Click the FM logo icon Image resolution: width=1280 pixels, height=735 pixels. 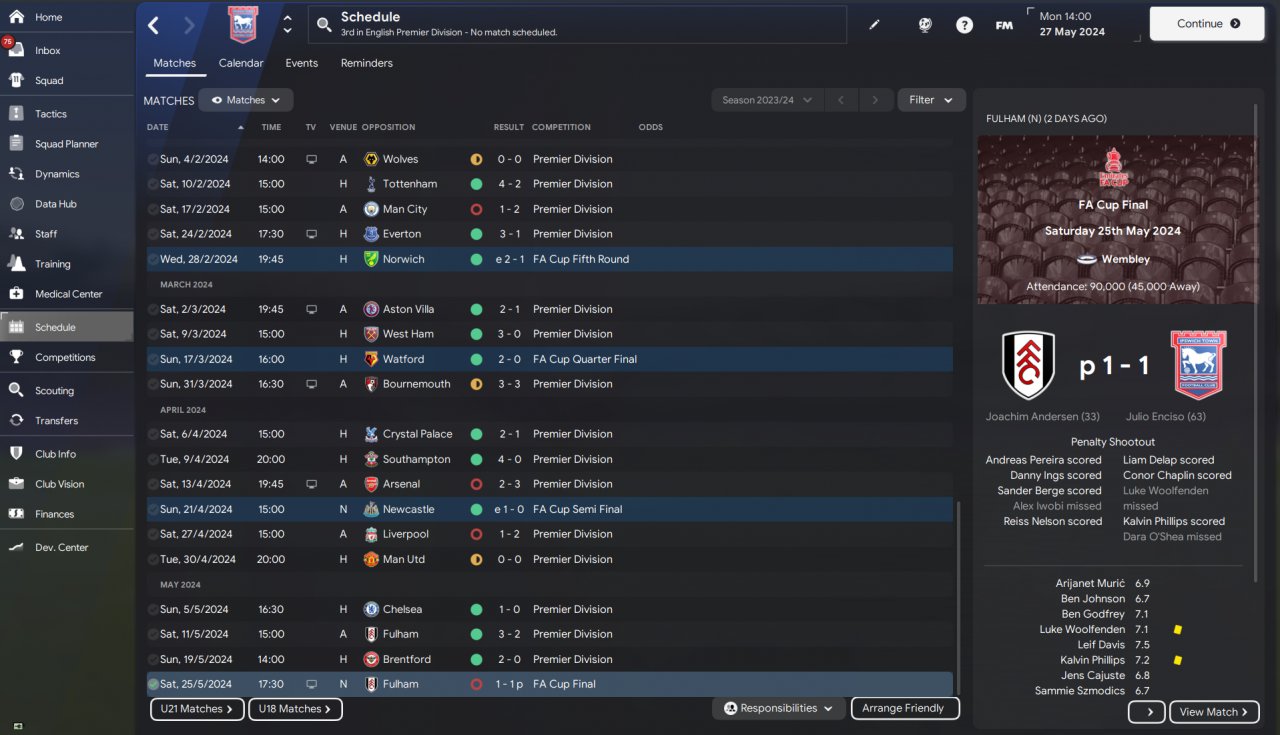(1004, 25)
